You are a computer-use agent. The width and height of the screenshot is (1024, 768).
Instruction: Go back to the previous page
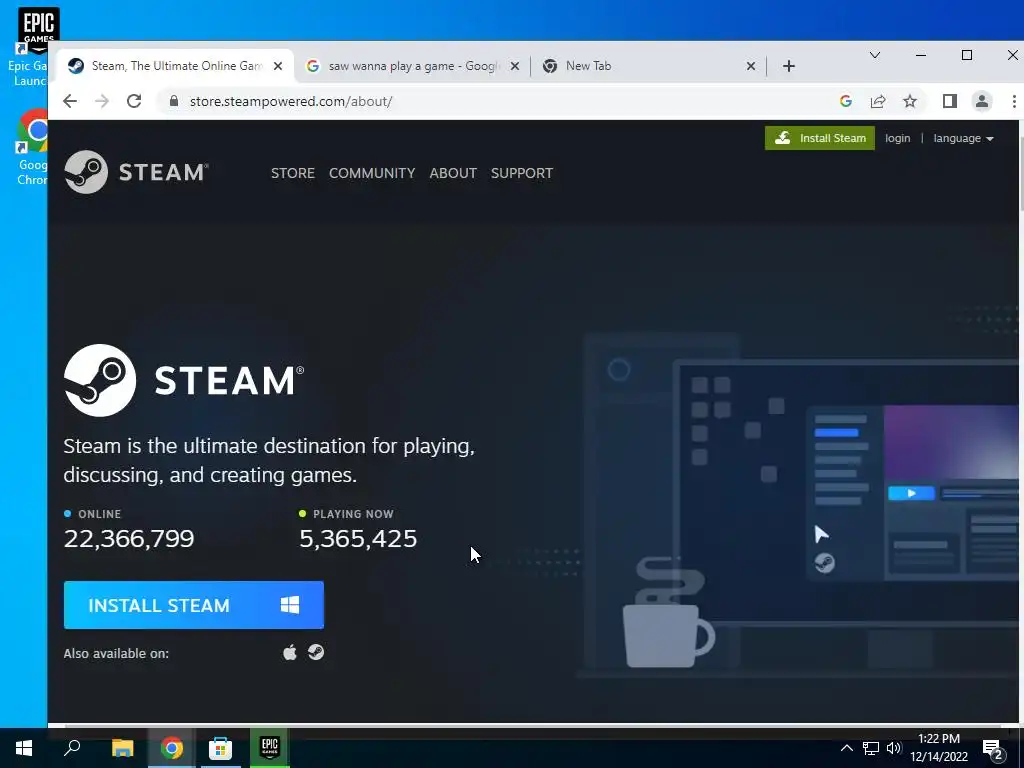(x=70, y=101)
